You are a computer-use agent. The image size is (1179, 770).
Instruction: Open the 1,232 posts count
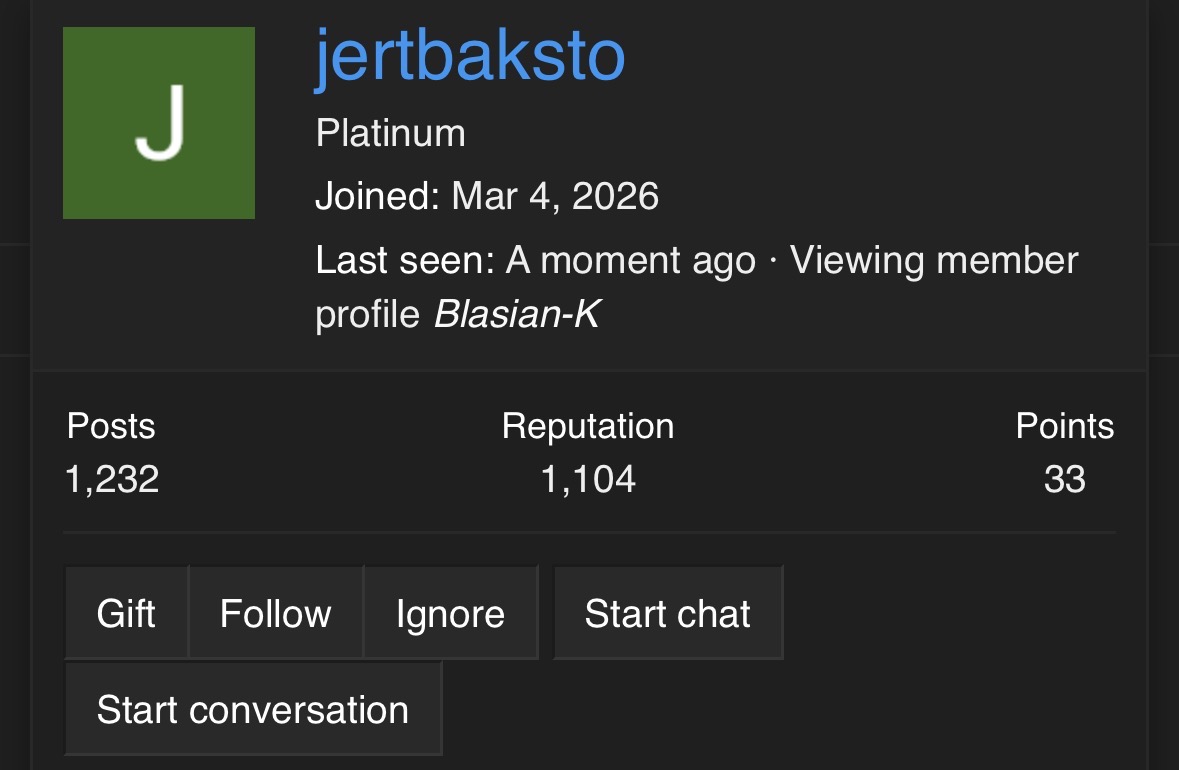[x=112, y=479]
